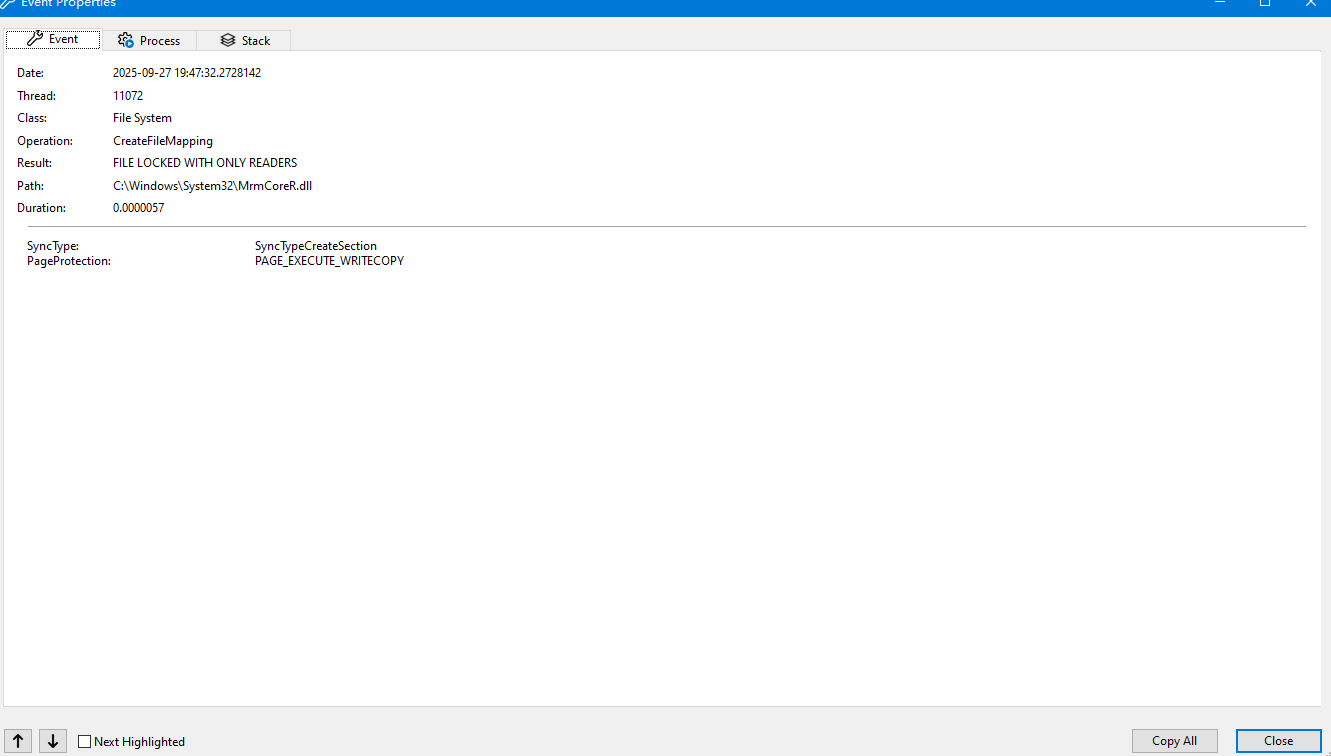Viewport: 1331px width, 756px height.
Task: Open the Stack tab
Action: pyautogui.click(x=245, y=40)
